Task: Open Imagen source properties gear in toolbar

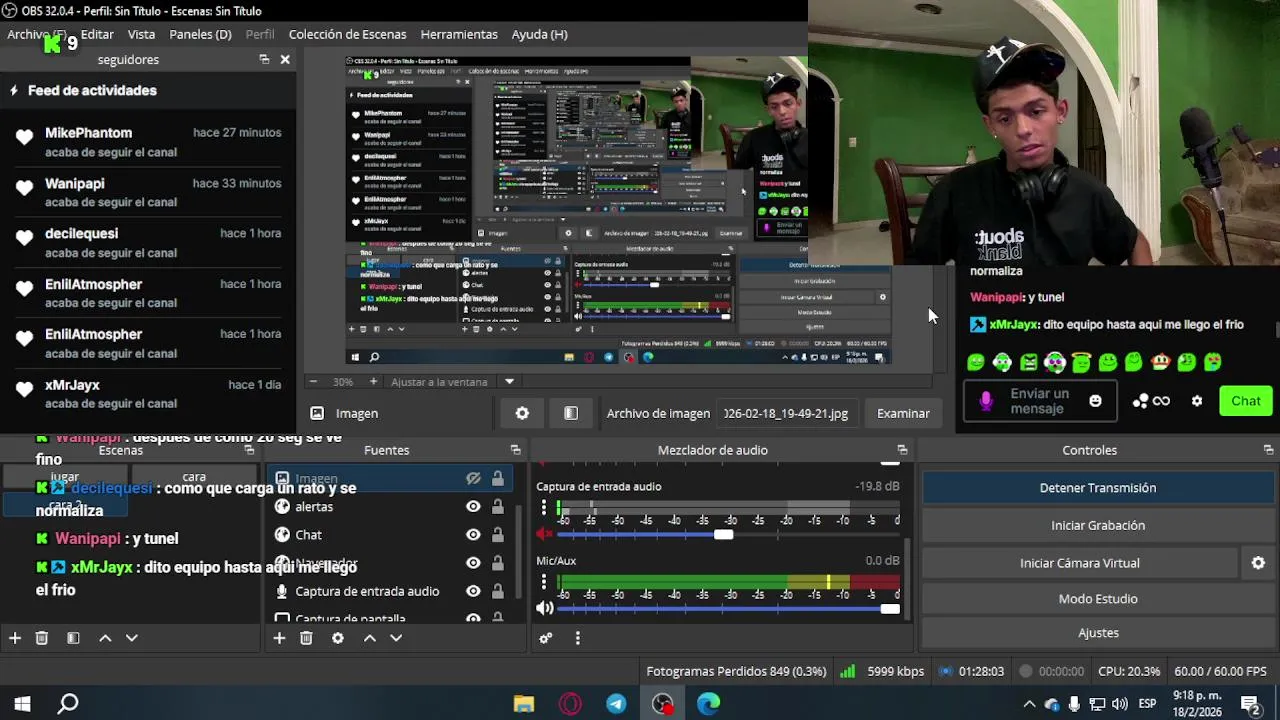Action: coord(522,413)
